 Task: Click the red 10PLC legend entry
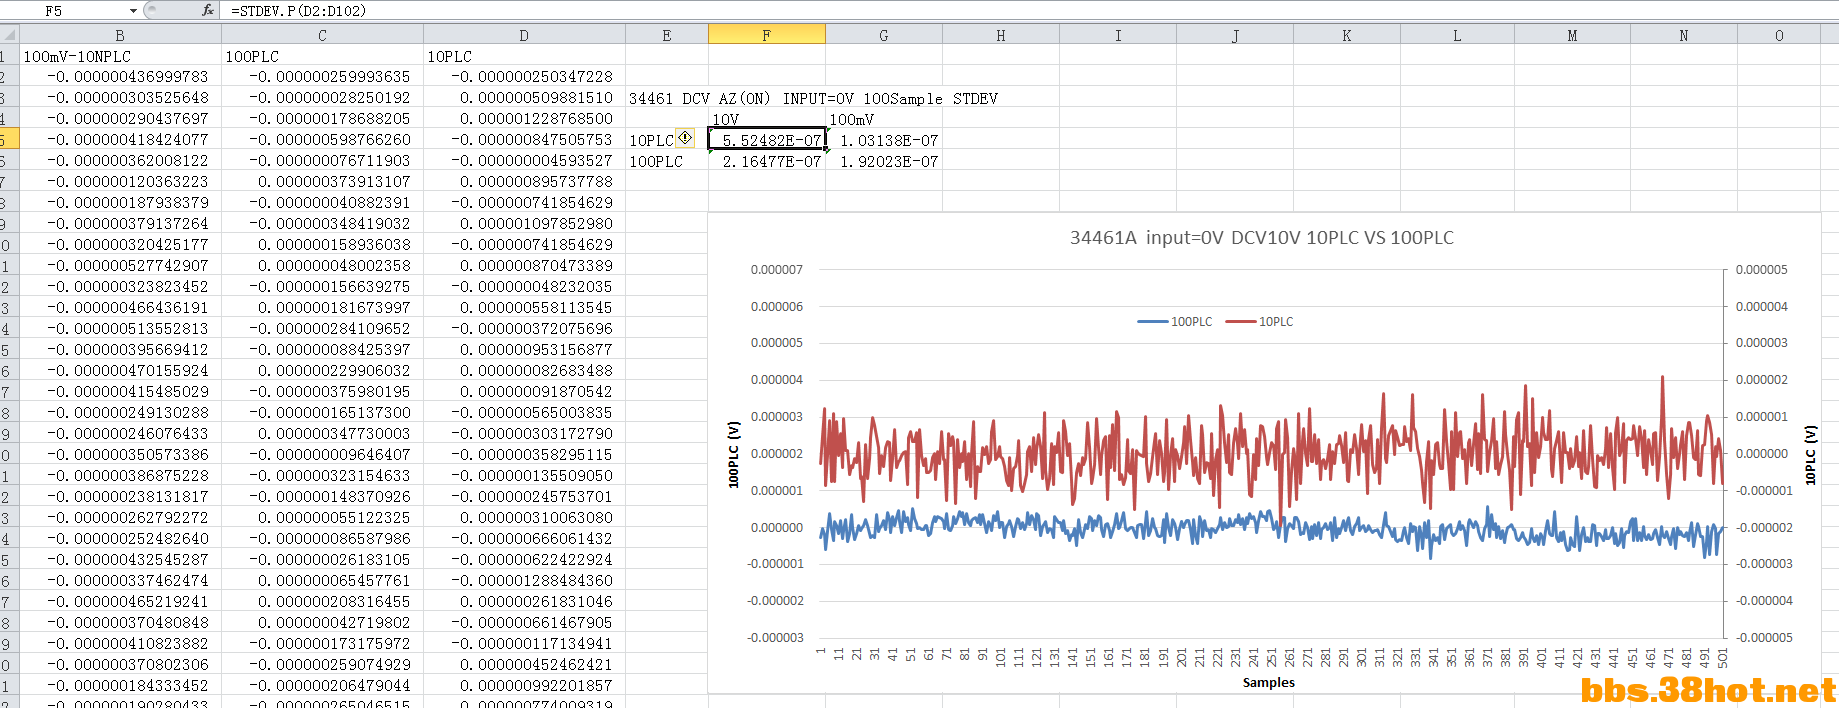pyautogui.click(x=1260, y=321)
